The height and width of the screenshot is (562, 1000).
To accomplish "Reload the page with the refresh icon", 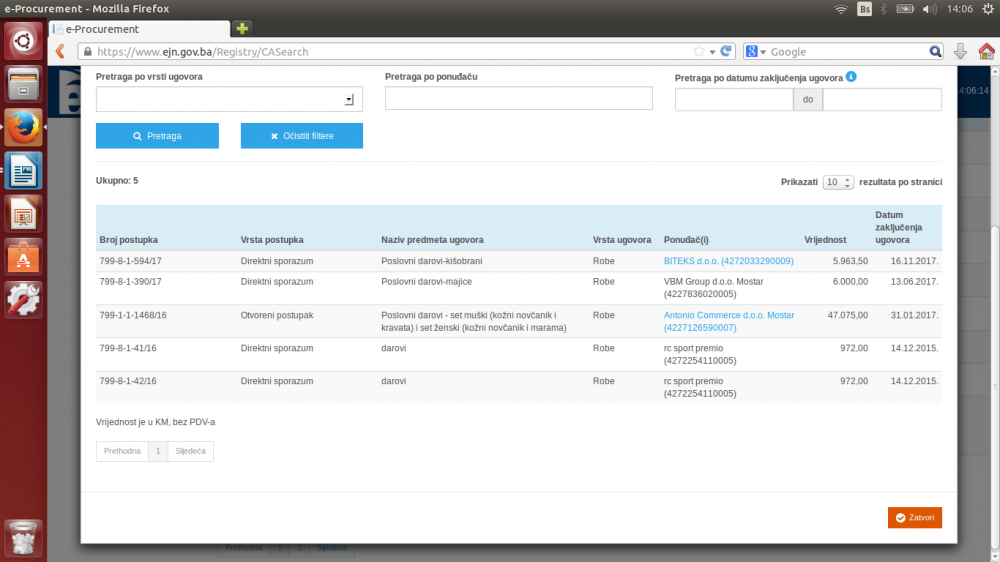I will pyautogui.click(x=726, y=51).
